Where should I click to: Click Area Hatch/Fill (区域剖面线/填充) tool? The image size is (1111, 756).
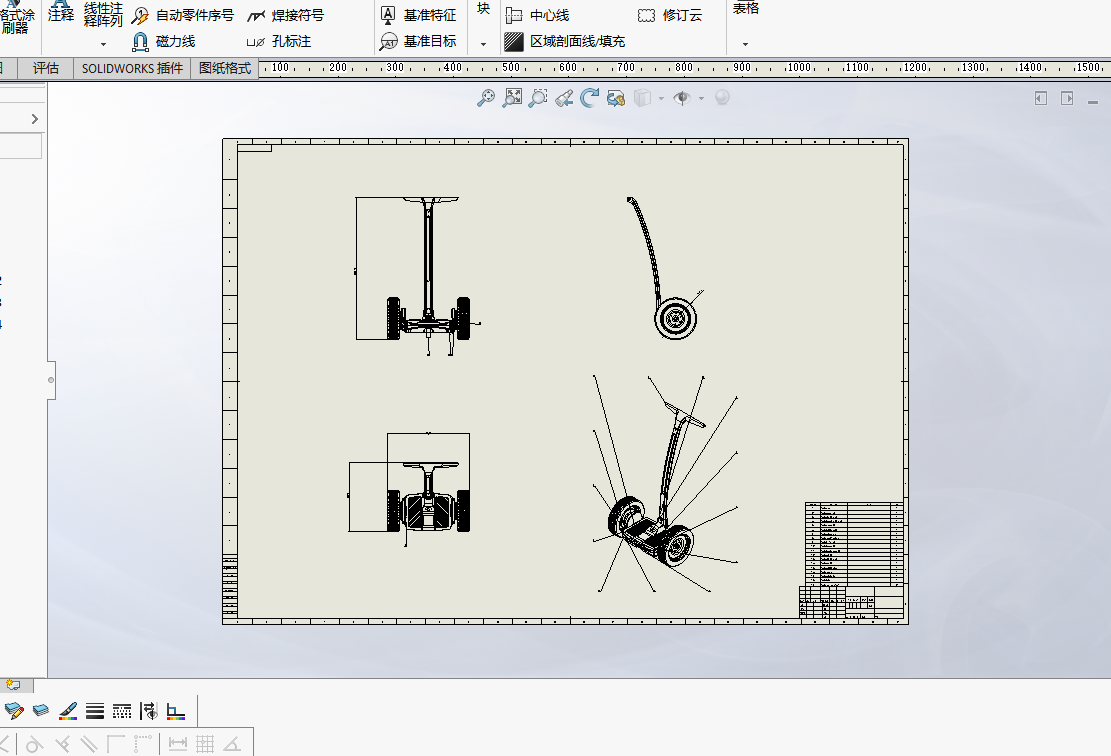(x=565, y=42)
